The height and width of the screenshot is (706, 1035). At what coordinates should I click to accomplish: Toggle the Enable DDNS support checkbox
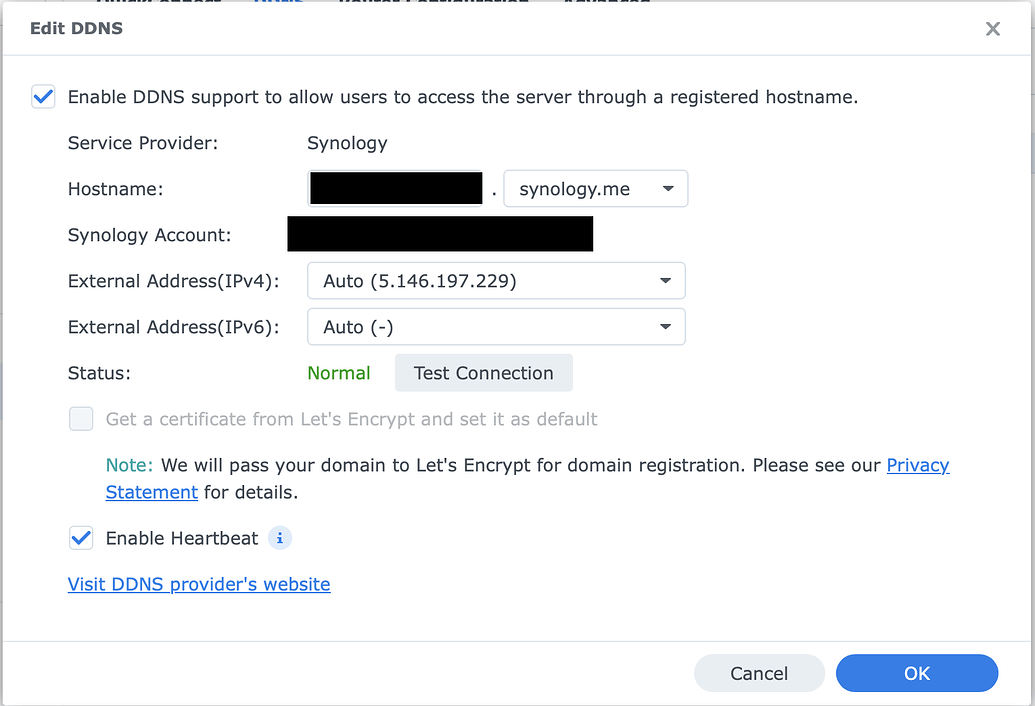pyautogui.click(x=43, y=97)
